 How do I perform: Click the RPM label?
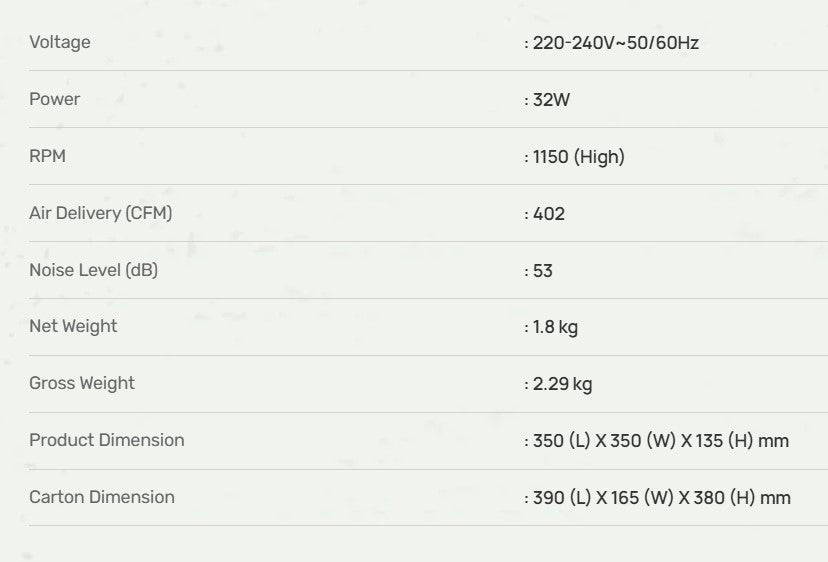point(47,156)
